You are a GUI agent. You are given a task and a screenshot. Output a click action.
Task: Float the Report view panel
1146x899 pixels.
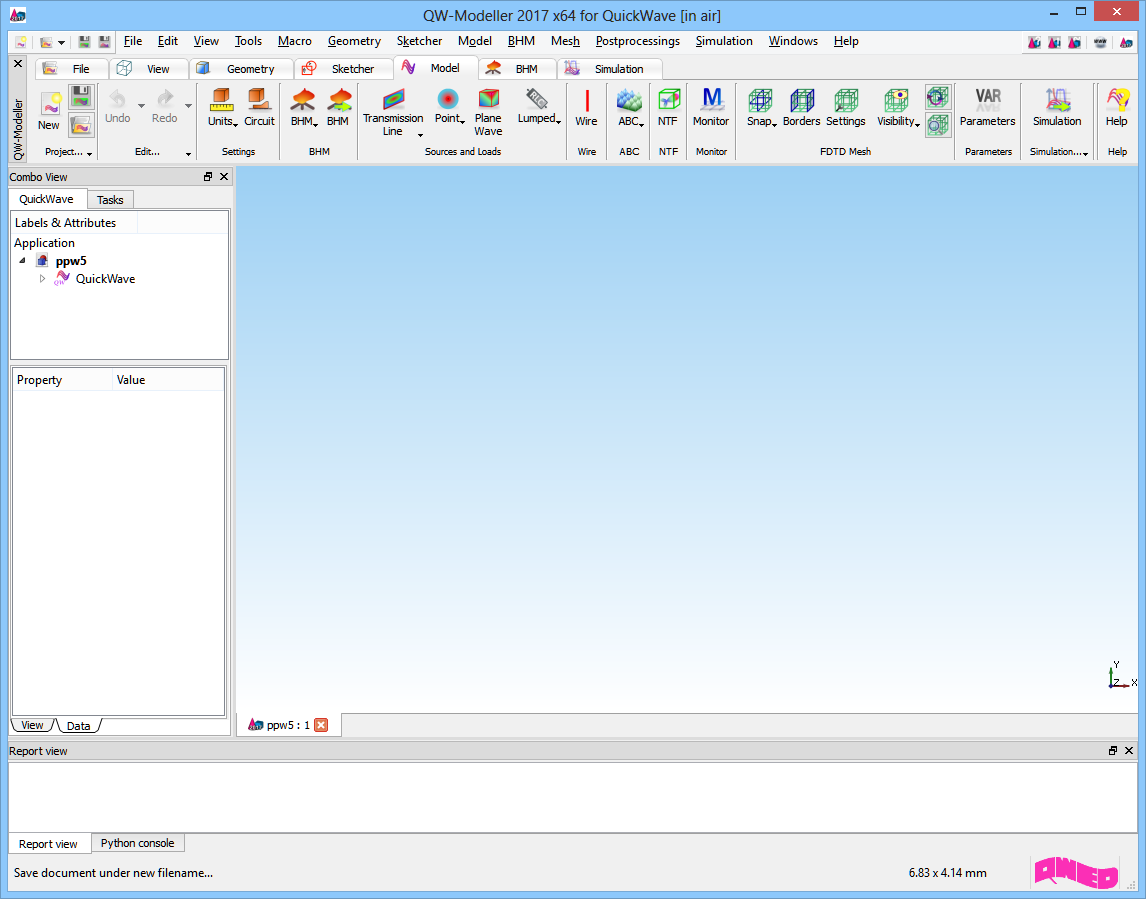click(x=1113, y=751)
